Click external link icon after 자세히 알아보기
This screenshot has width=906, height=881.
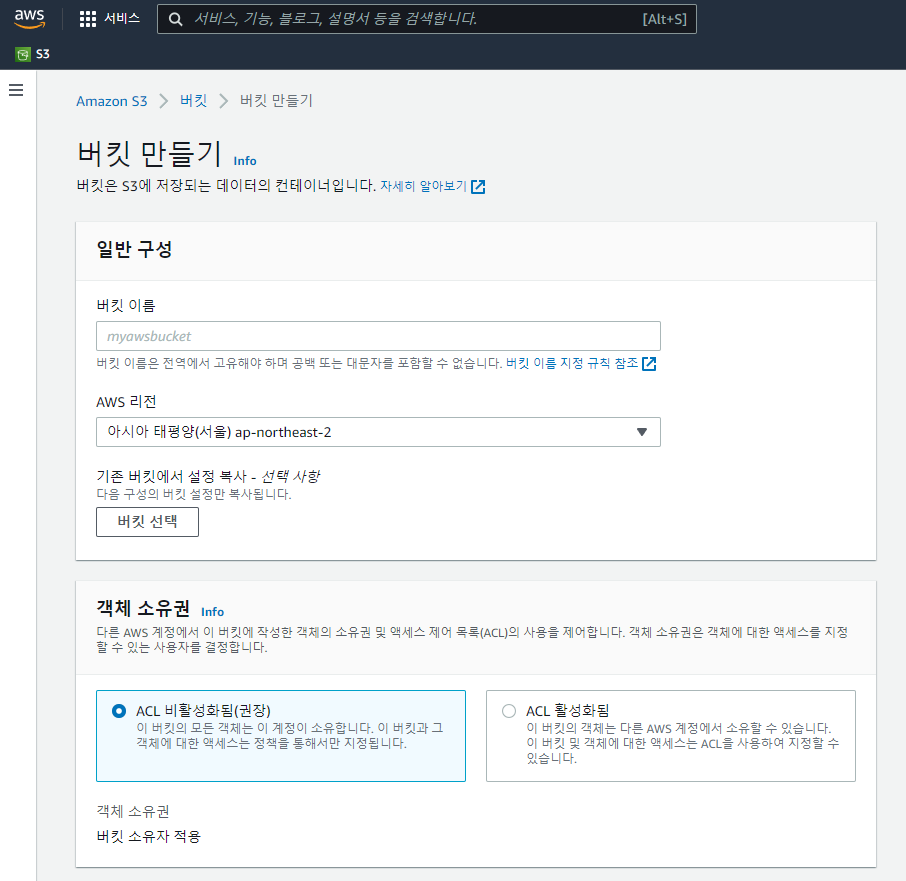478,187
